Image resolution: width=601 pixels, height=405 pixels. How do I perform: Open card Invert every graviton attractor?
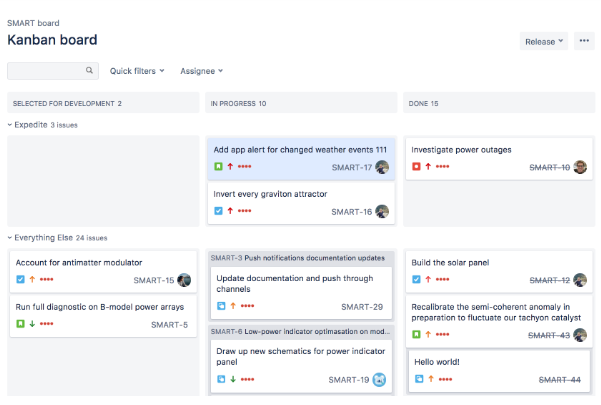[301, 203]
